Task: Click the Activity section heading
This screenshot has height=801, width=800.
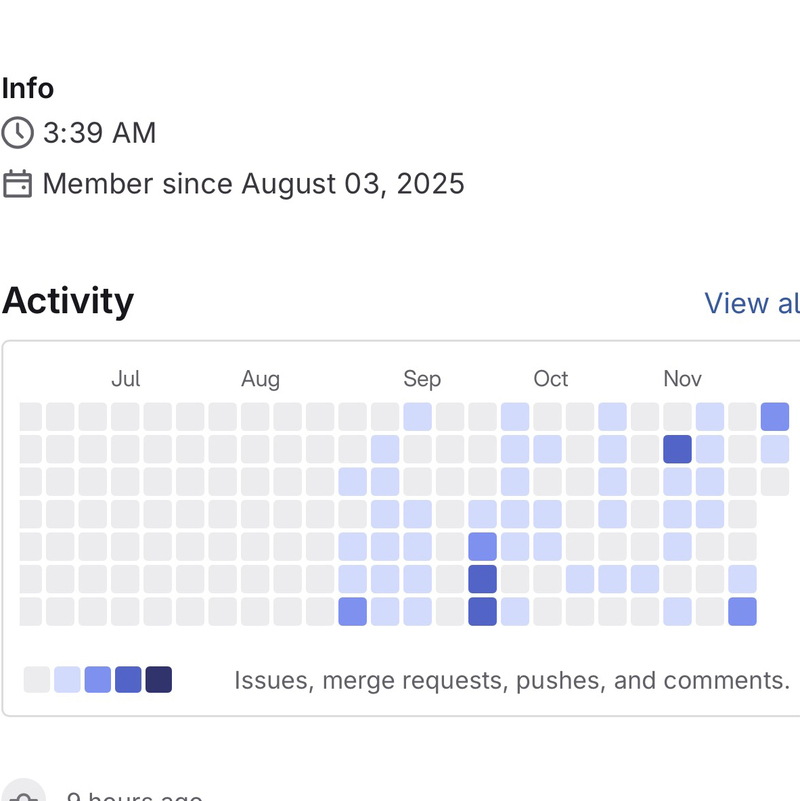Action: [68, 301]
